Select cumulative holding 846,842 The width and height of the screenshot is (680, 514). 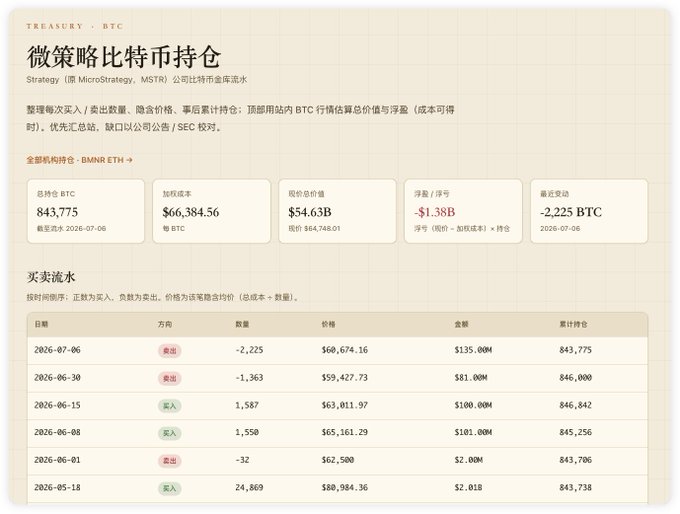575,406
